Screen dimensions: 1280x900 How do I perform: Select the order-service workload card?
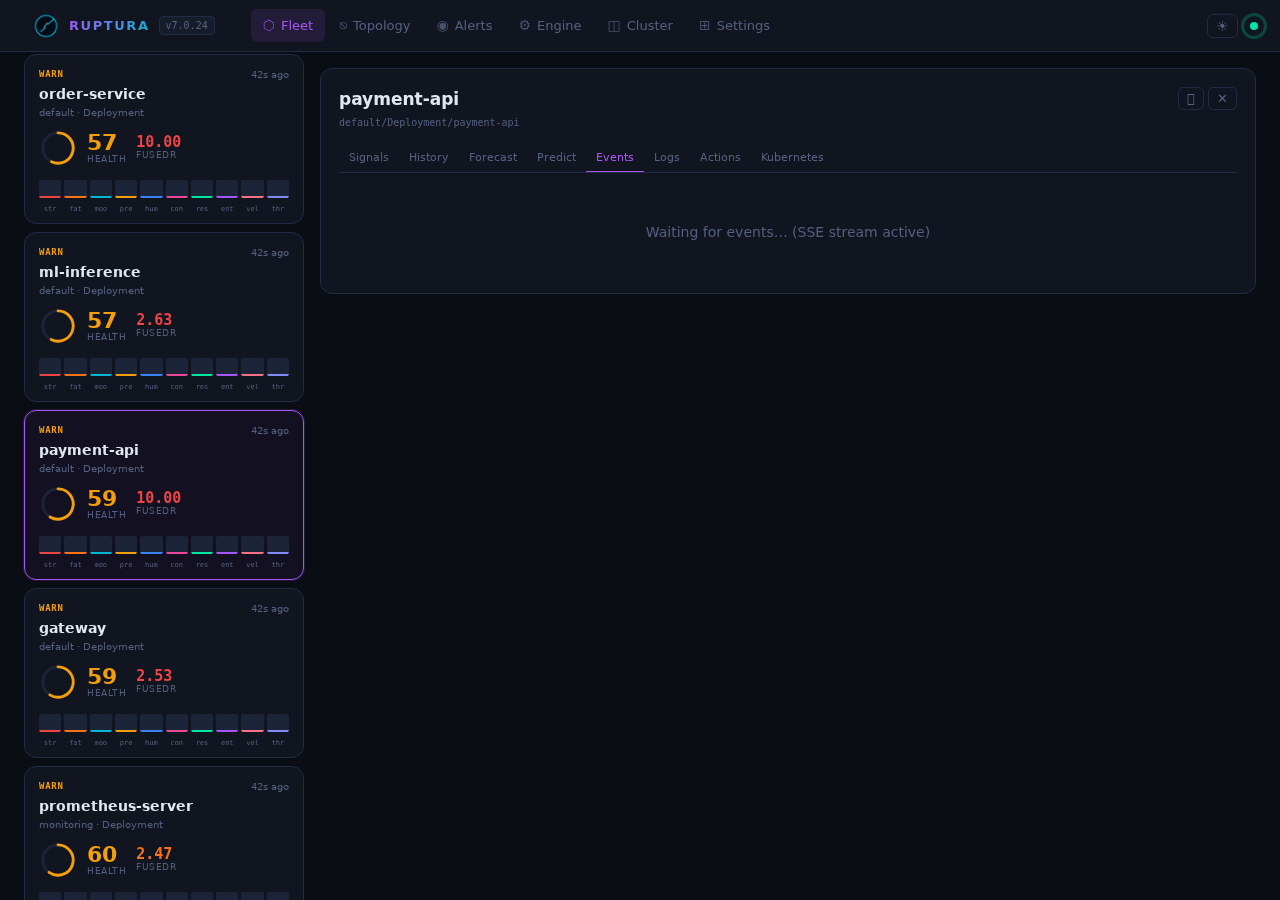click(x=164, y=139)
